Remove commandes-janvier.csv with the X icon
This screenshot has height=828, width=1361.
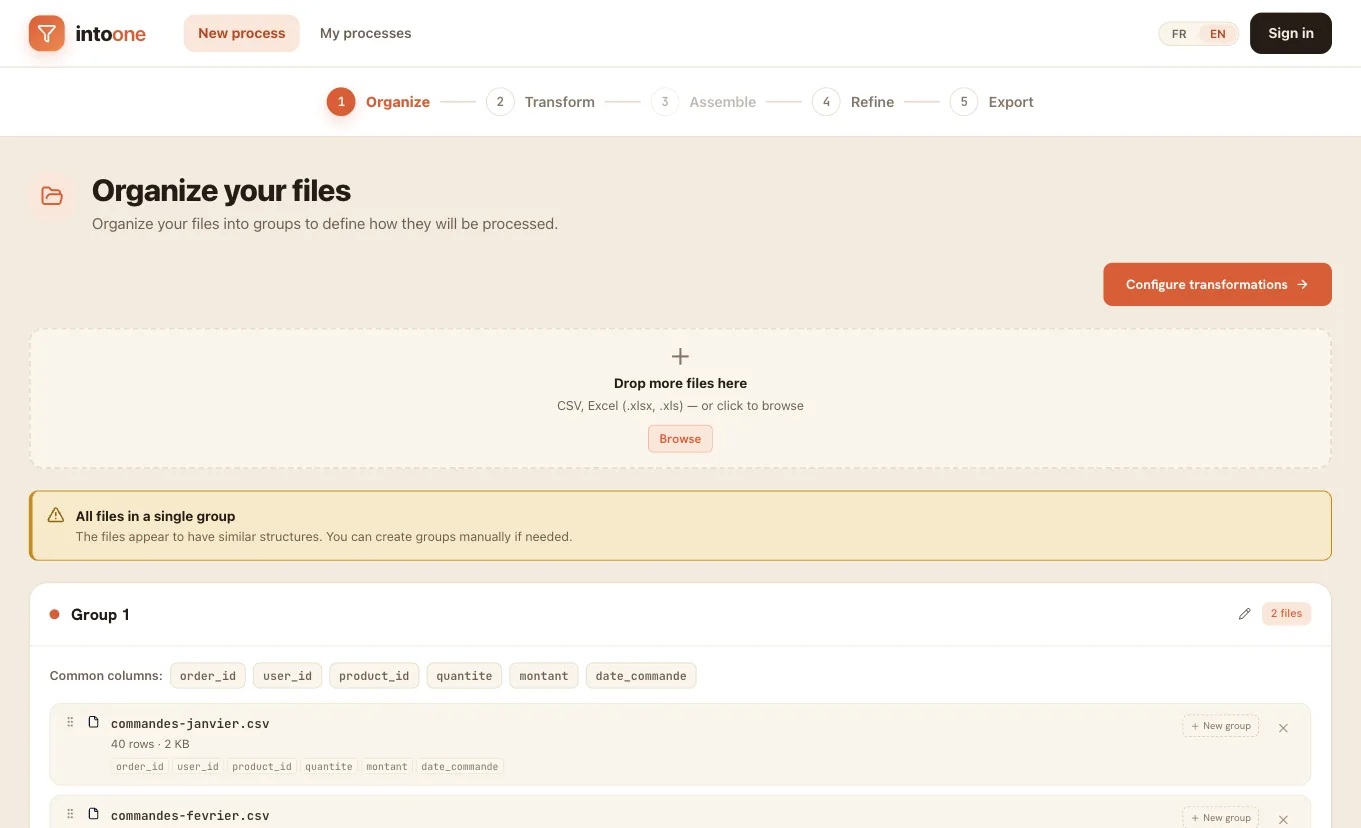point(1283,728)
